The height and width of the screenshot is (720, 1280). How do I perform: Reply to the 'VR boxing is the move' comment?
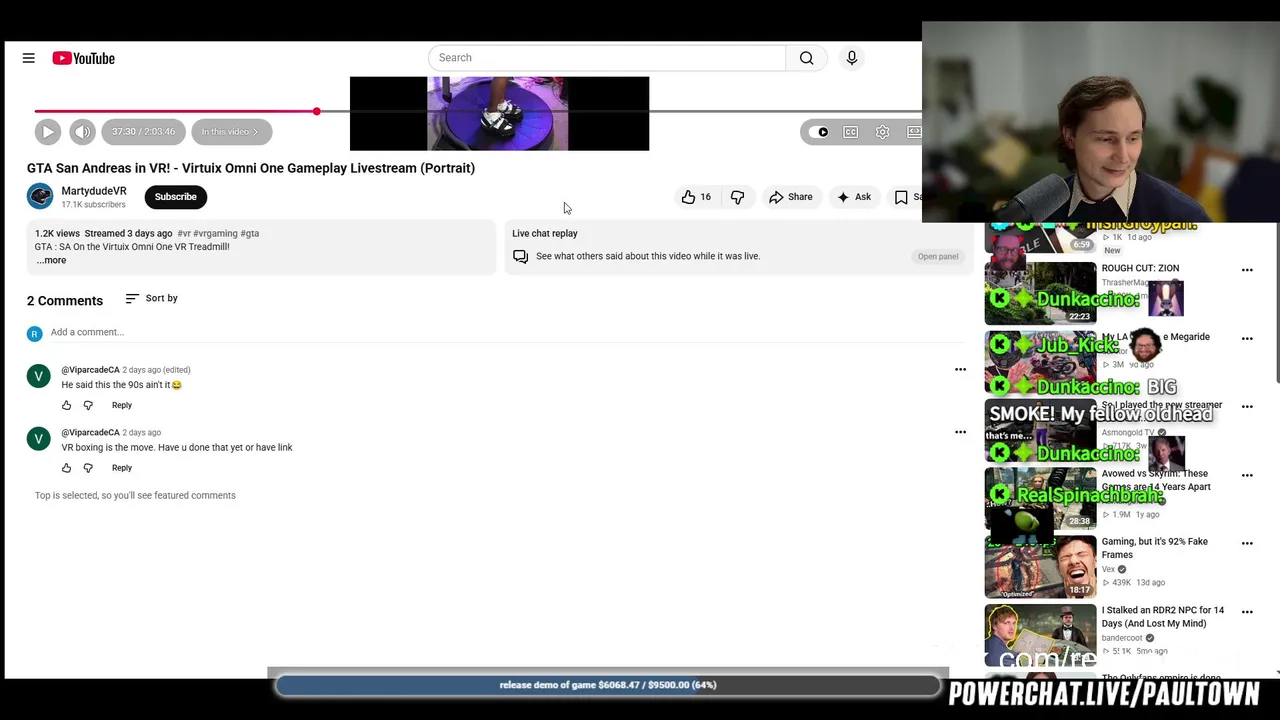122,468
